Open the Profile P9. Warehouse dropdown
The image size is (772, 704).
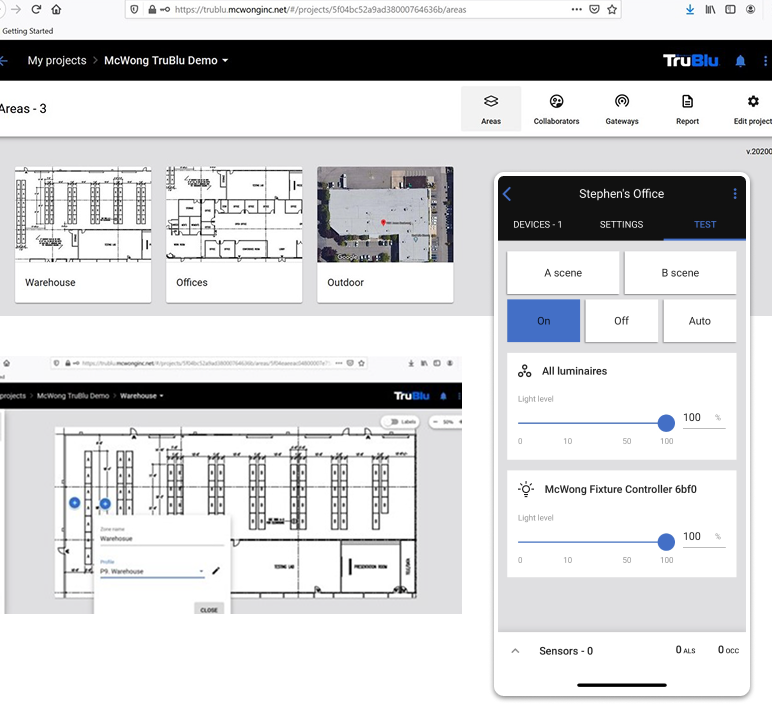pos(201,571)
